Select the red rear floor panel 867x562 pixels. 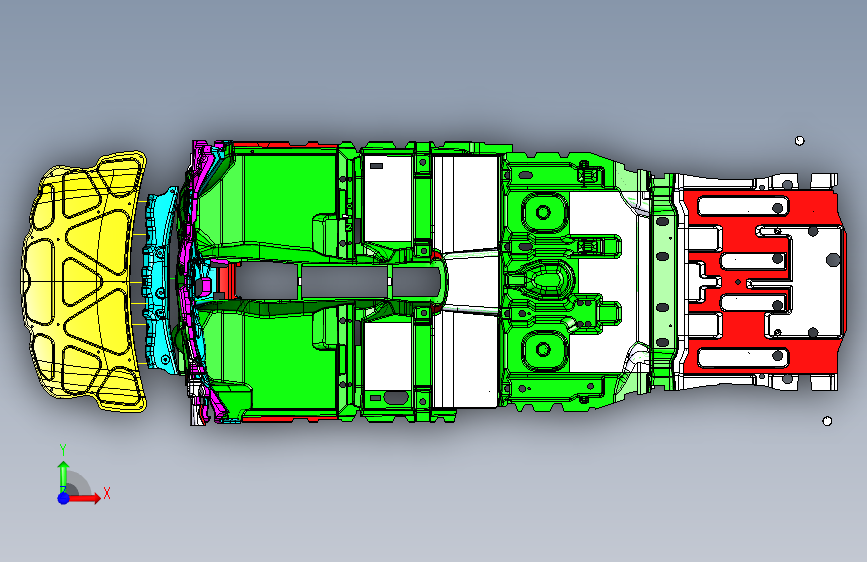pos(763,282)
